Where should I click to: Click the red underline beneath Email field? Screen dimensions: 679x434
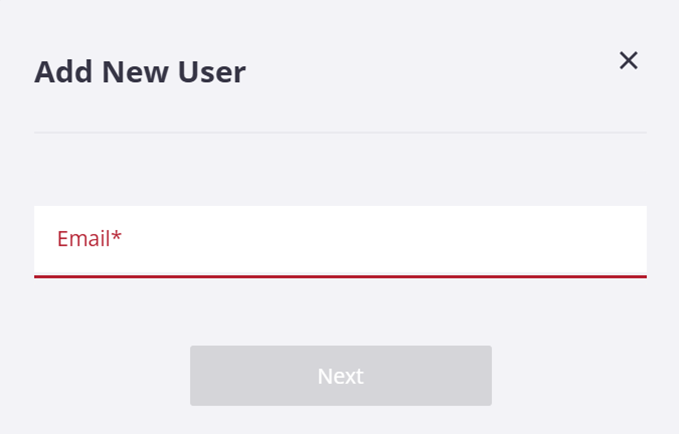point(340,275)
